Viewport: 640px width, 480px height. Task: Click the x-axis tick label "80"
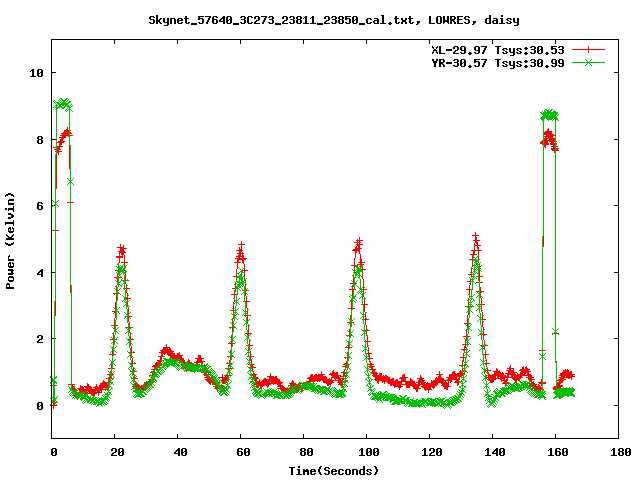pos(306,452)
